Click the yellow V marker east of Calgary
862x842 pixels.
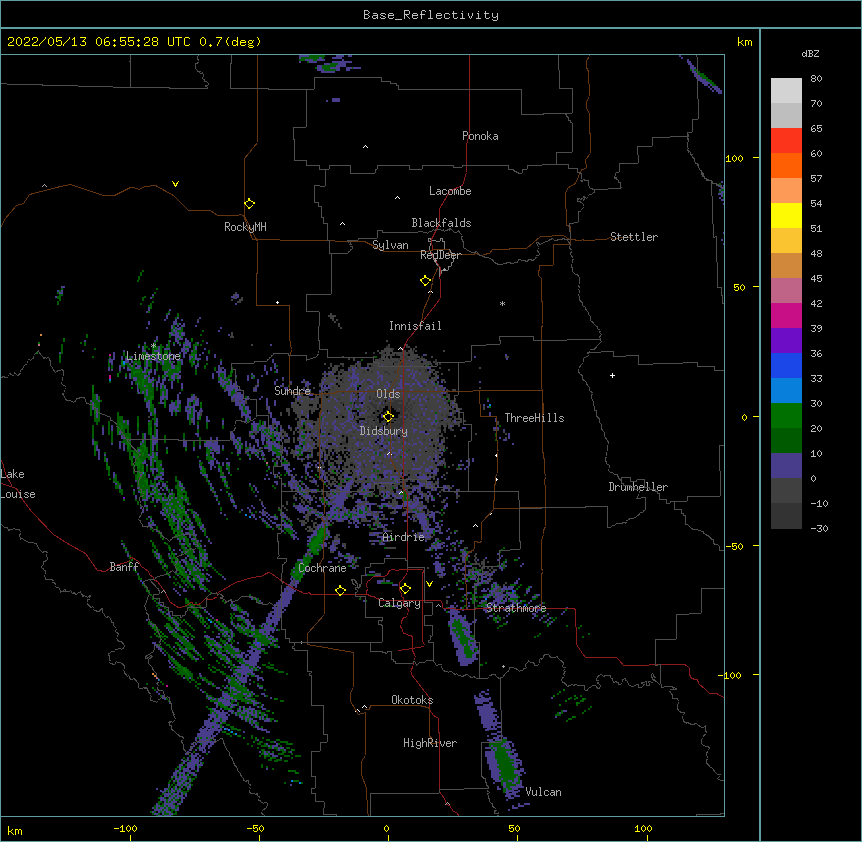coord(429,584)
